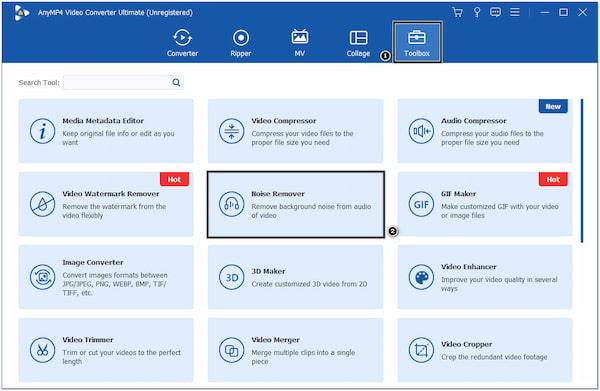Click the Hot badge on GIF Maker
The image size is (600, 391).
pos(553,179)
